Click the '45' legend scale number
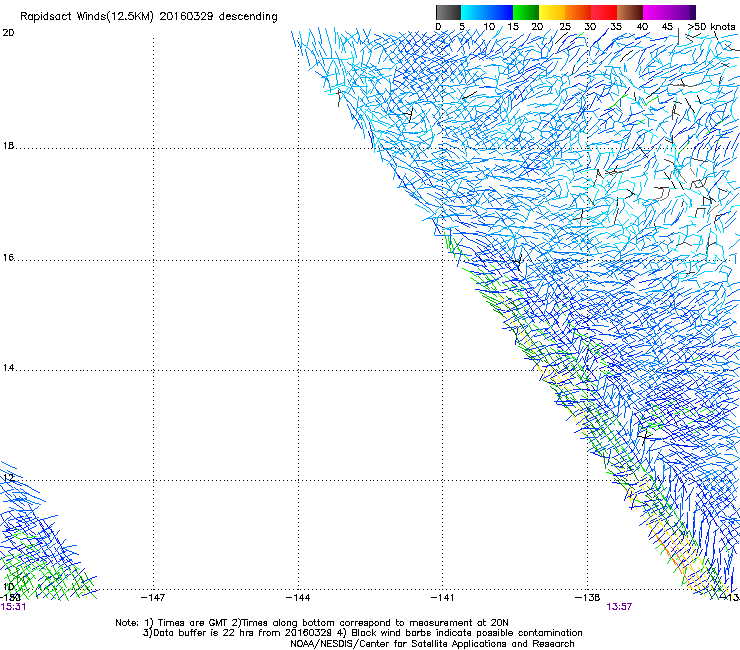This screenshot has height=650, width=740. tap(667, 27)
